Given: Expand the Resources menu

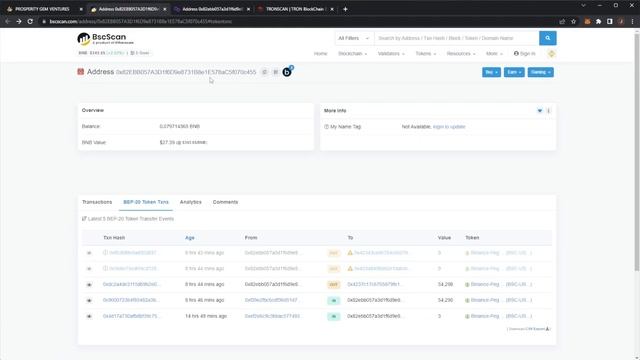Looking at the screenshot, I should click(461, 53).
